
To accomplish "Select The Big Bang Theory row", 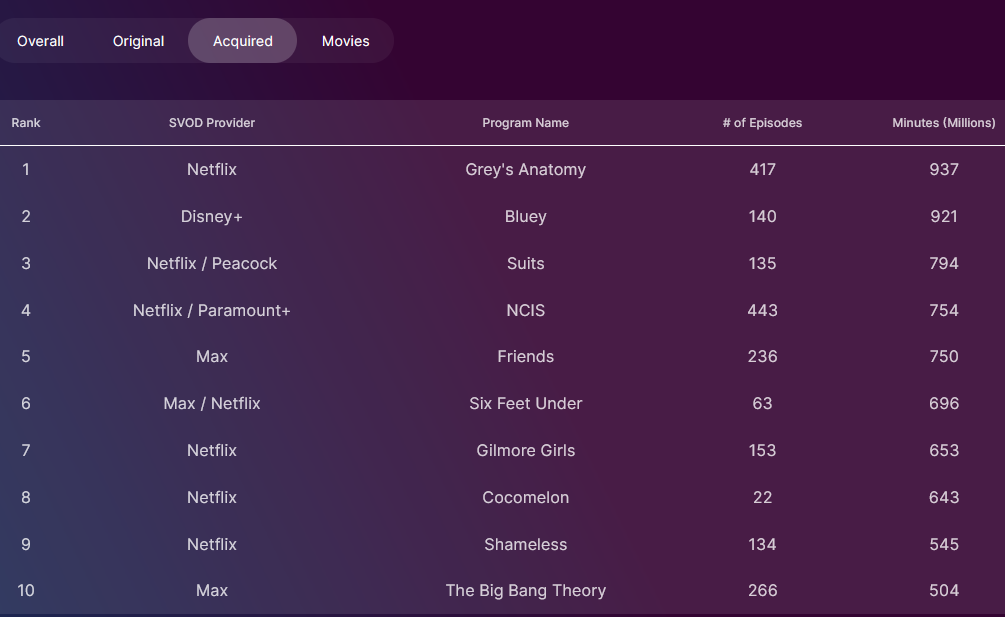I will coord(525,591).
